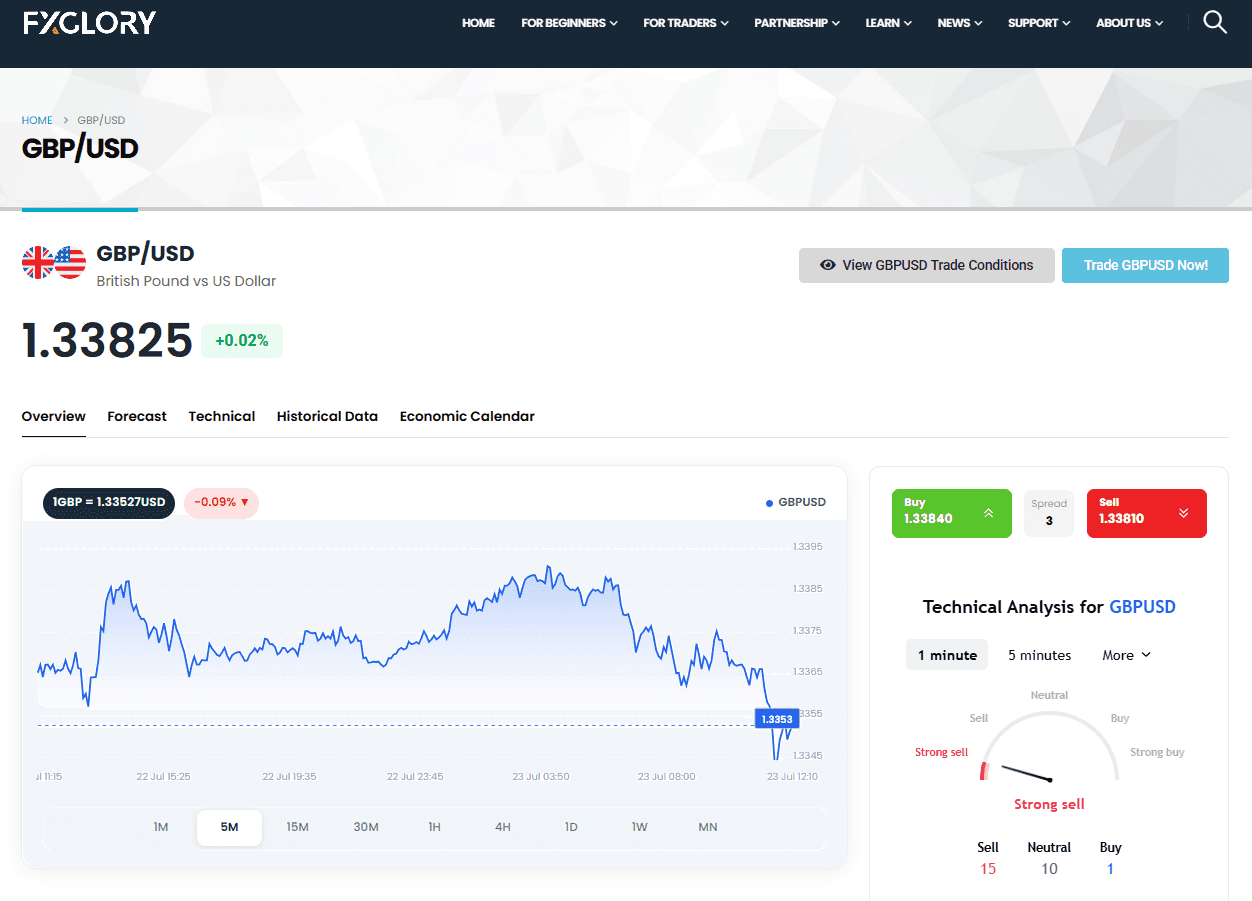Select the 5M chart timeframe

pyautogui.click(x=230, y=827)
